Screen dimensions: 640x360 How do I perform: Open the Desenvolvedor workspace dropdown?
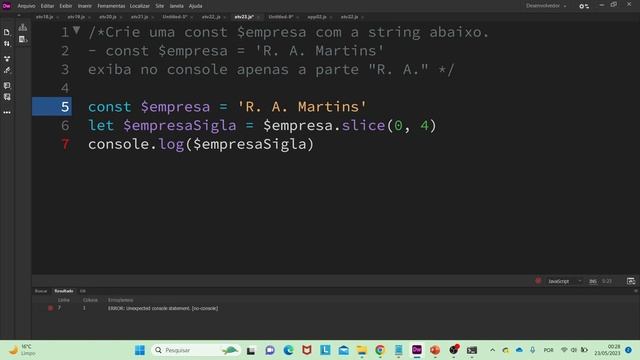click(x=546, y=6)
